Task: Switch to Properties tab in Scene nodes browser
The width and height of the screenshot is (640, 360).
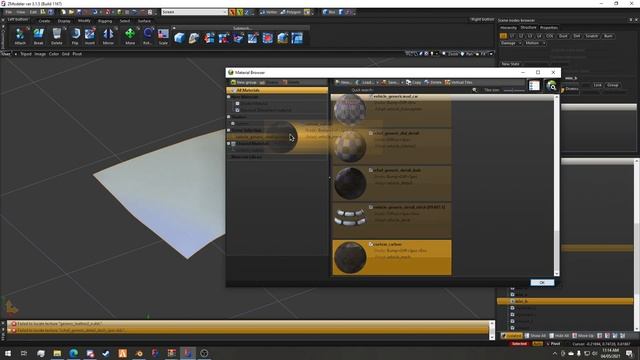Action: 549,28
